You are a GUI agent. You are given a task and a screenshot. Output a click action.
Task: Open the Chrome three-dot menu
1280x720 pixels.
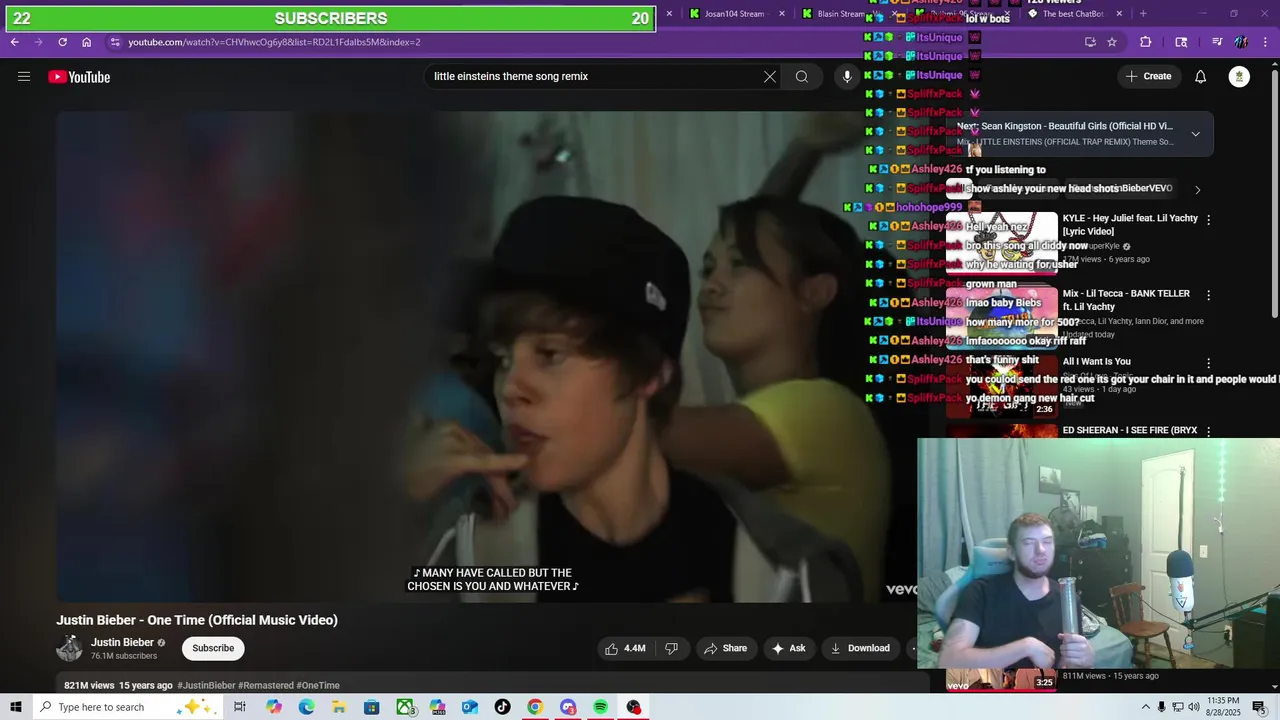coord(1266,42)
